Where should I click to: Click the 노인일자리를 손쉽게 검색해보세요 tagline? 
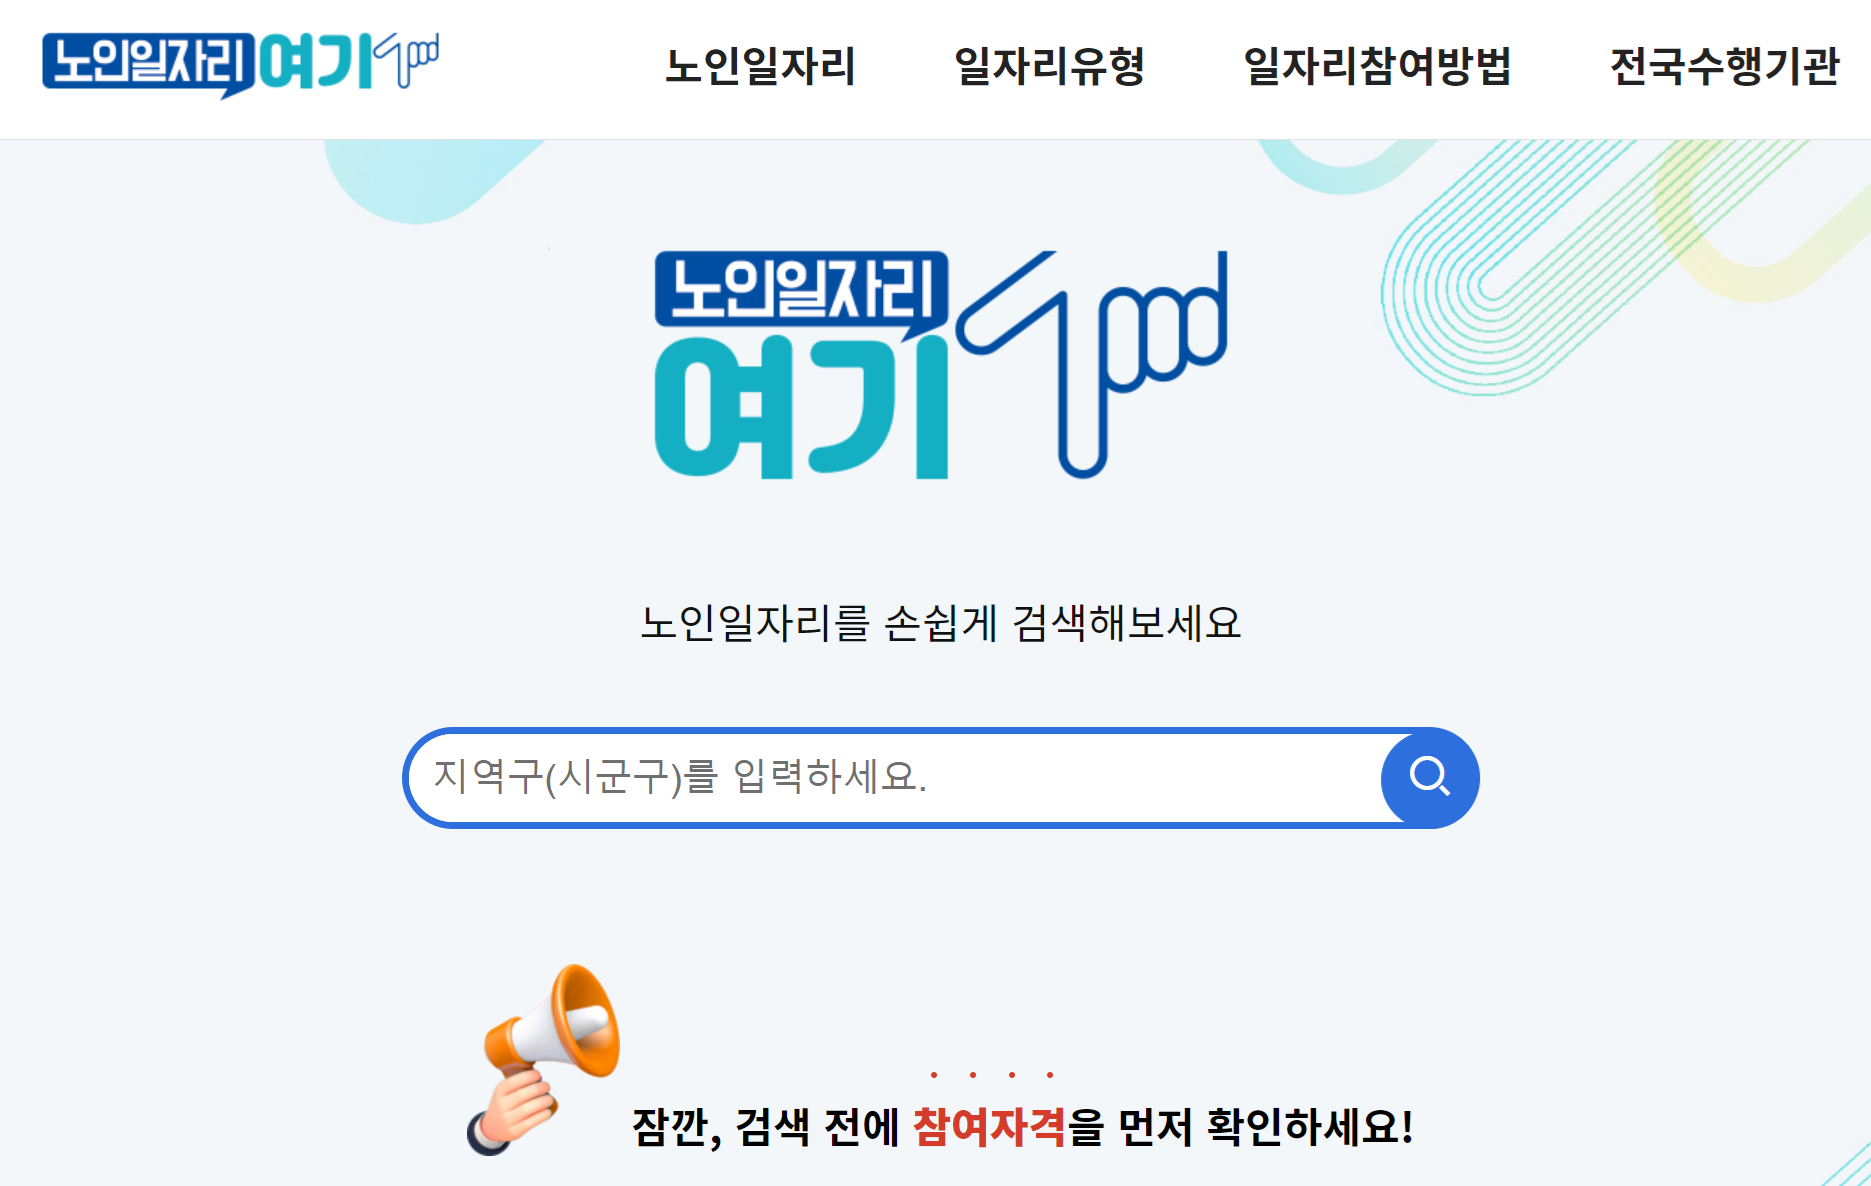[x=940, y=623]
